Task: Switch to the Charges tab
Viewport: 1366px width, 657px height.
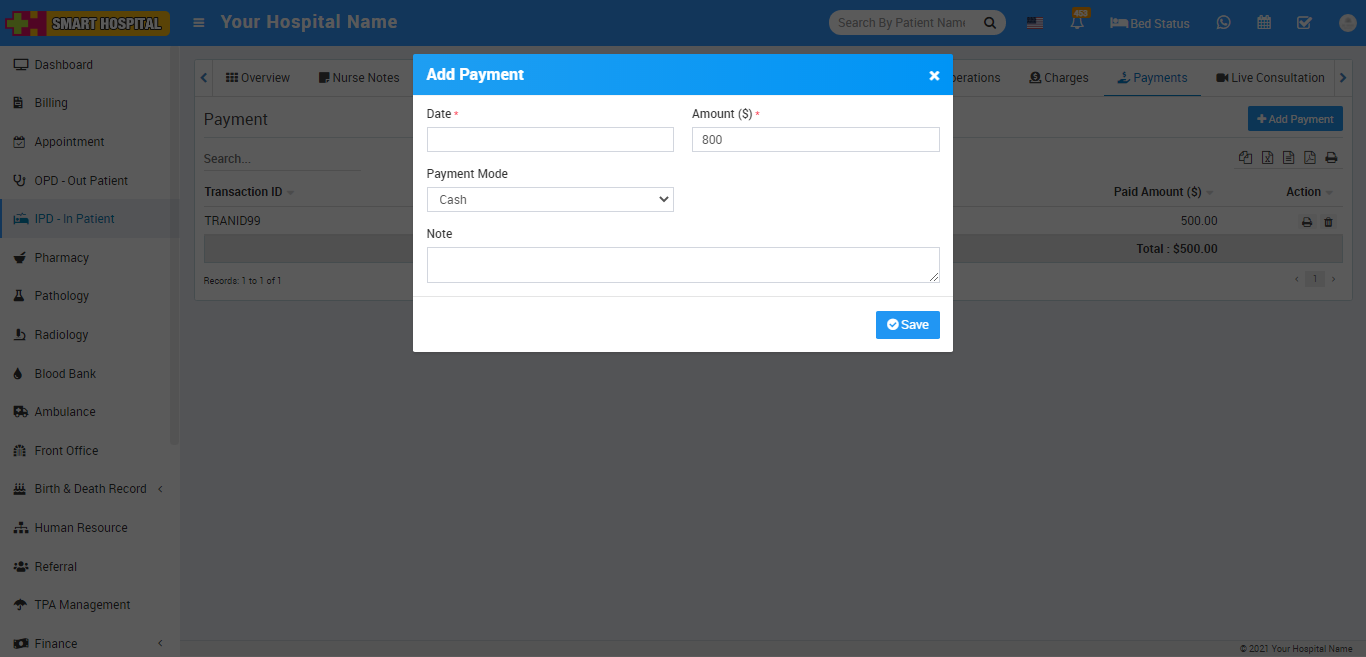Action: [x=1058, y=78]
